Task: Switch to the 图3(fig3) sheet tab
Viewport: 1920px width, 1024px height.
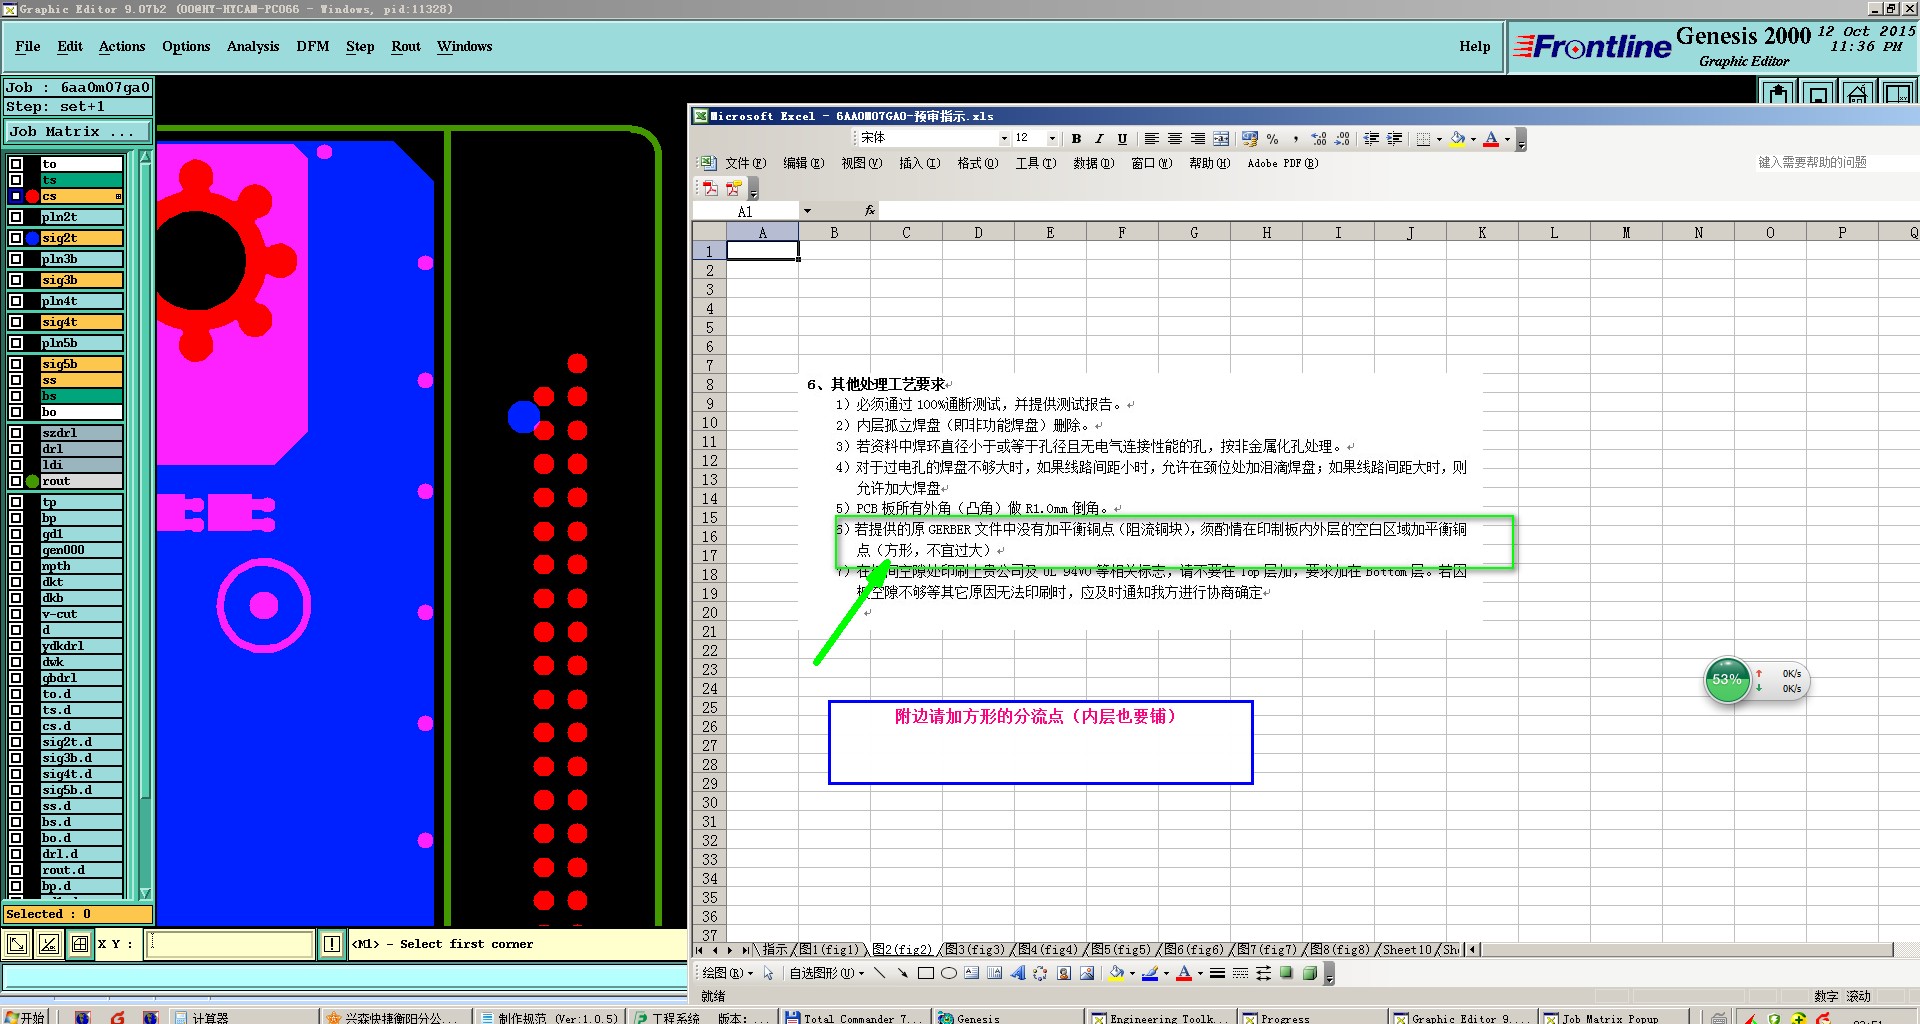Action: click(974, 949)
